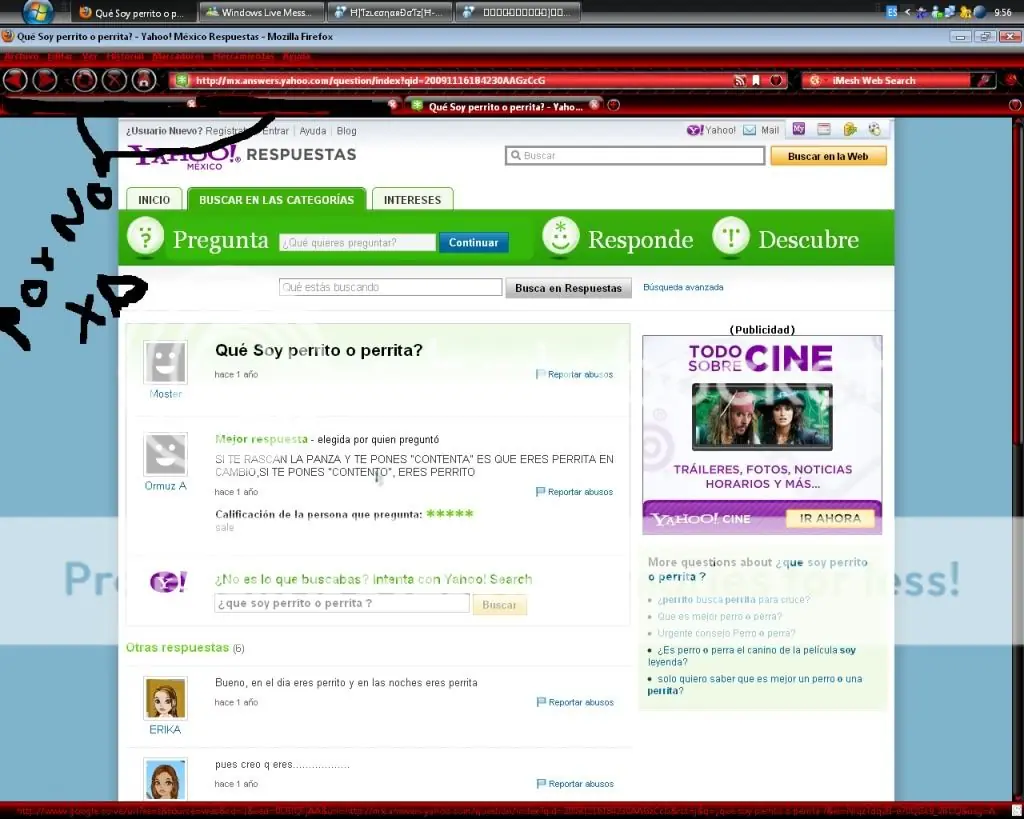The image size is (1024, 819).
Task: Focus the '¿Qué quieres preguntar?' input field
Action: click(x=357, y=242)
